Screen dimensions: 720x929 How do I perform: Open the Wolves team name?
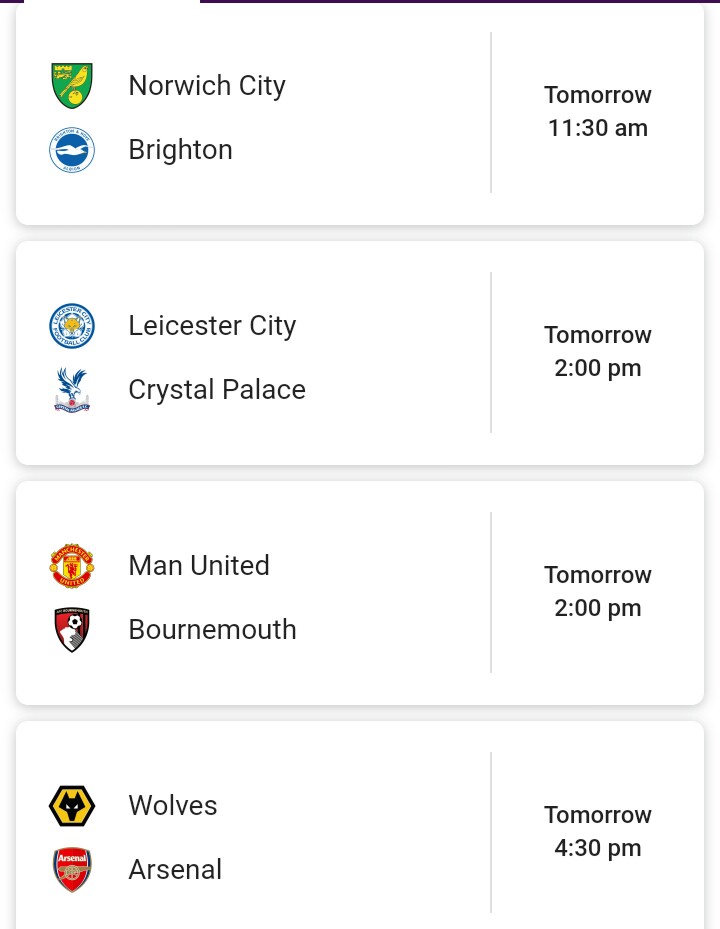tap(173, 806)
